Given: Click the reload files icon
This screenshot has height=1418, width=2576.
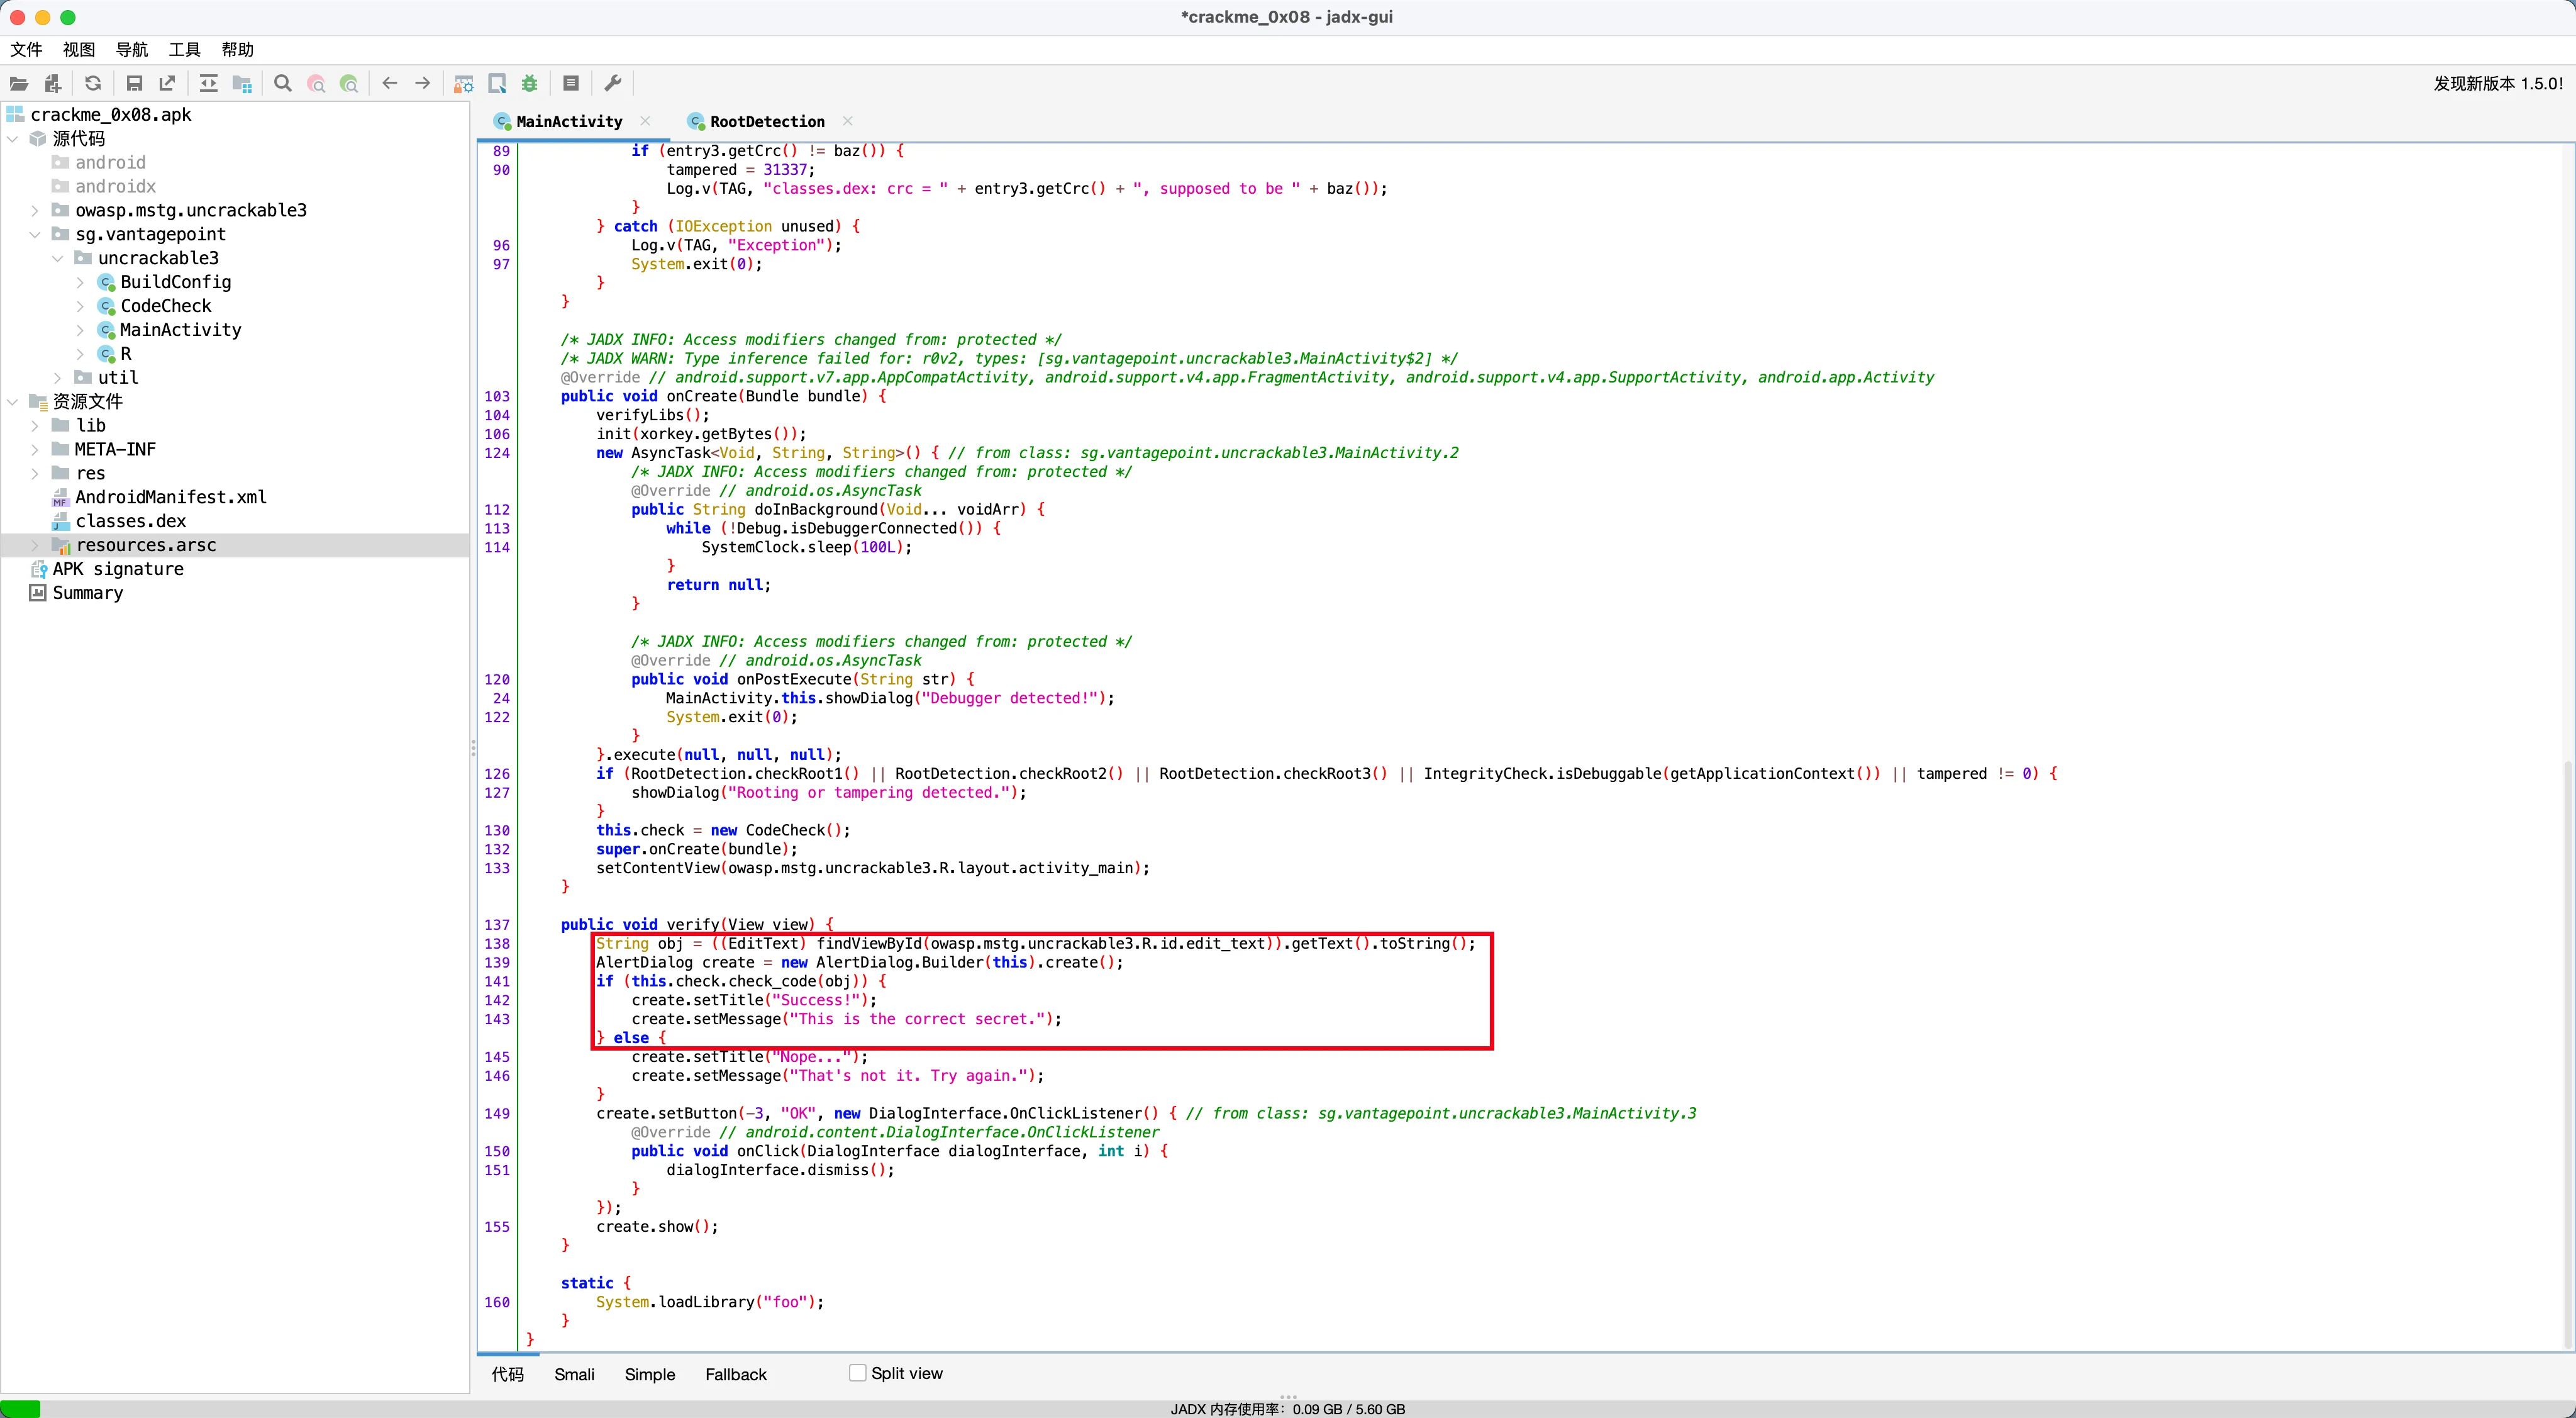Looking at the screenshot, I should click(x=93, y=84).
